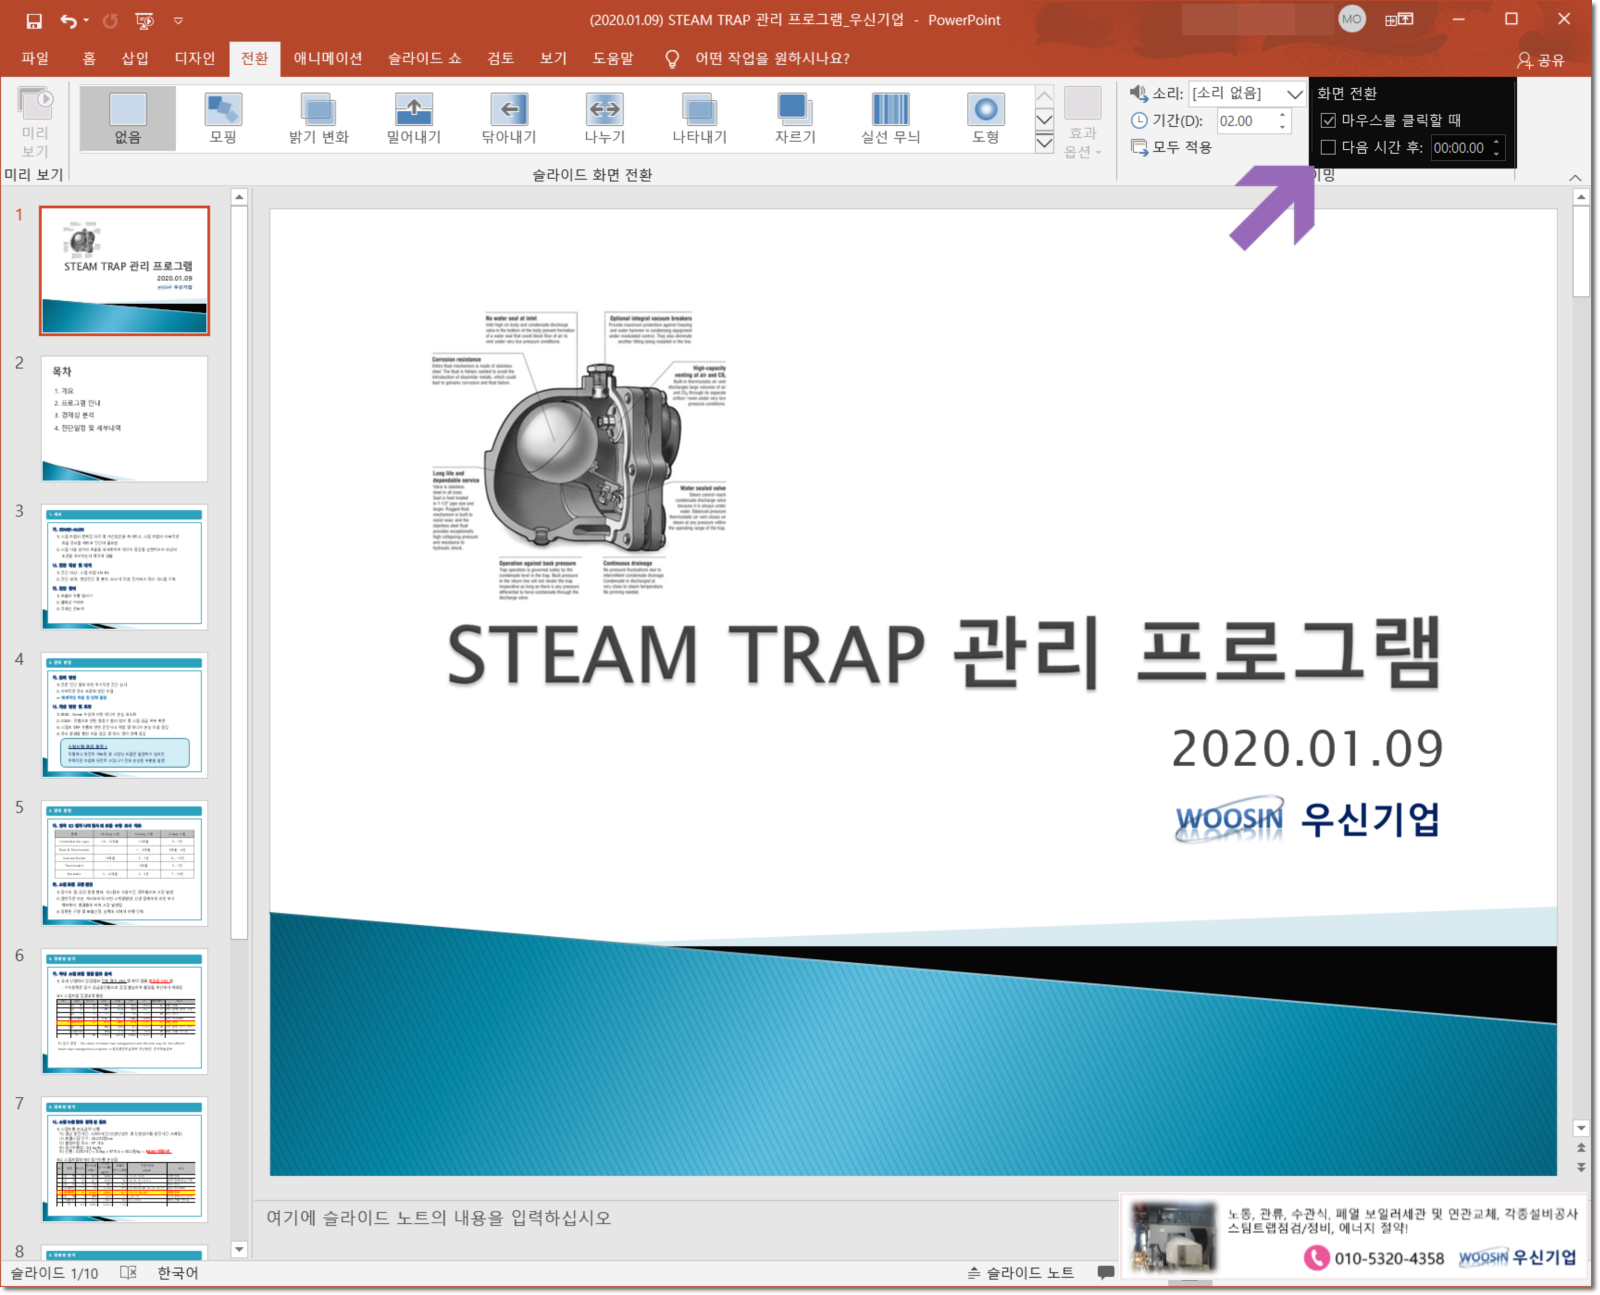Show the next row of the transition gallery
Viewport: 1600px width, 1295px height.
tap(1044, 119)
